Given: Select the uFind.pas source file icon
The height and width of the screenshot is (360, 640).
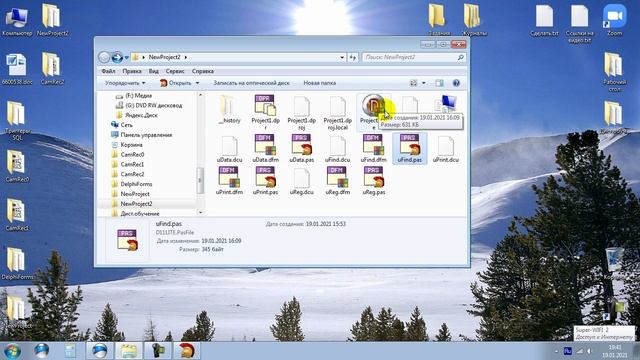Looking at the screenshot, I should click(409, 145).
